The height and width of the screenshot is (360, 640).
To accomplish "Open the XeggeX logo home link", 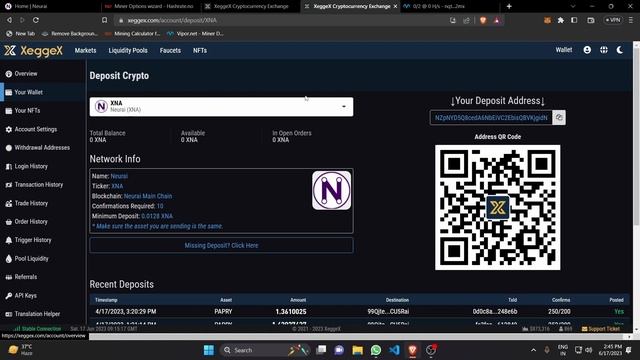I will pyautogui.click(x=33, y=51).
